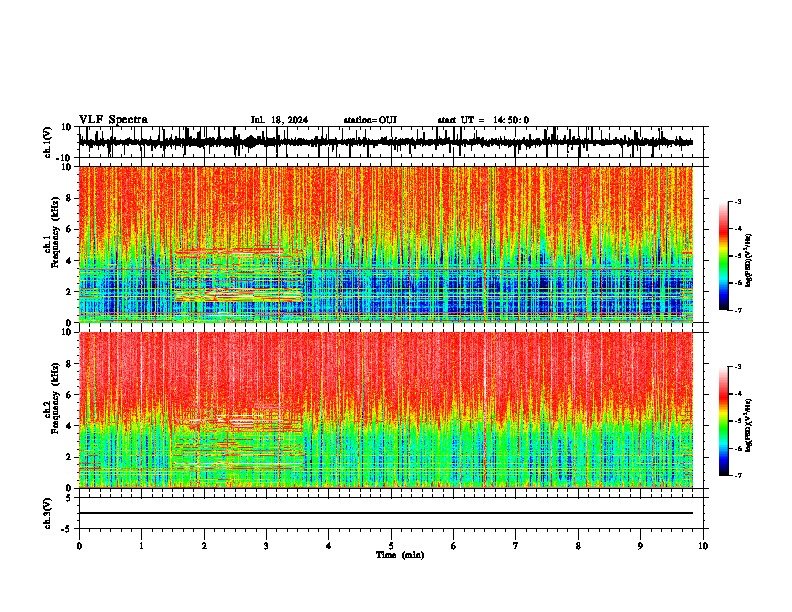Click the "-3" tick on ch.2 colorbar
Screen dimensions: 792x612
pos(737,367)
